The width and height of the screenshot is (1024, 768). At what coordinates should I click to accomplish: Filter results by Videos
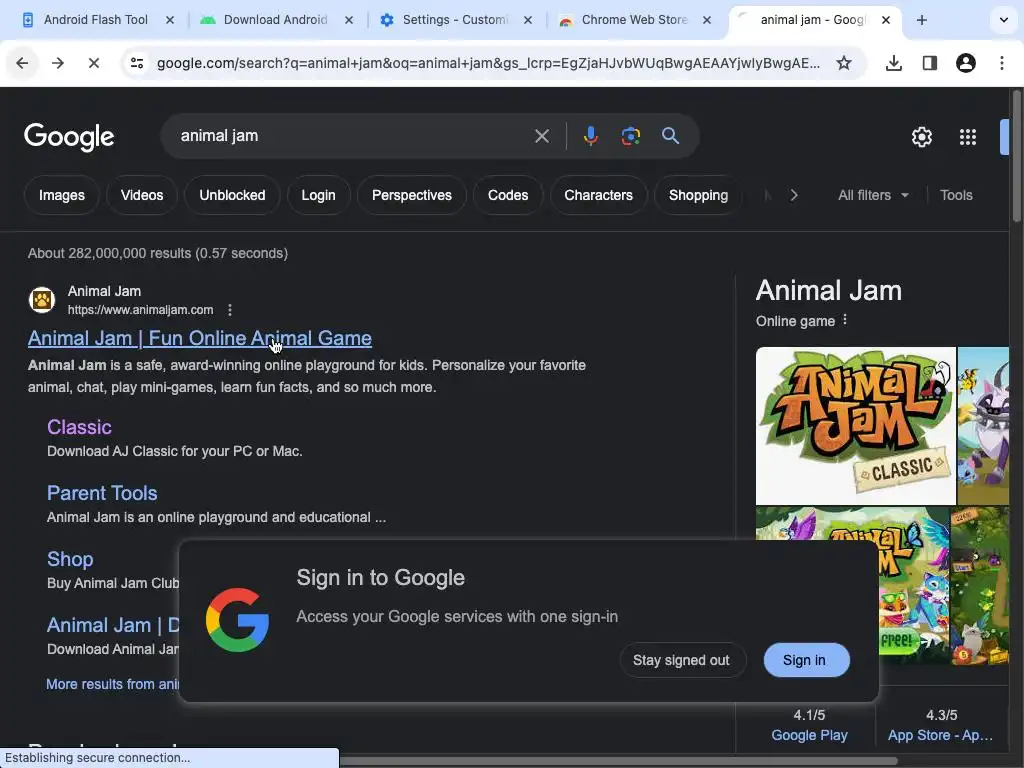142,195
